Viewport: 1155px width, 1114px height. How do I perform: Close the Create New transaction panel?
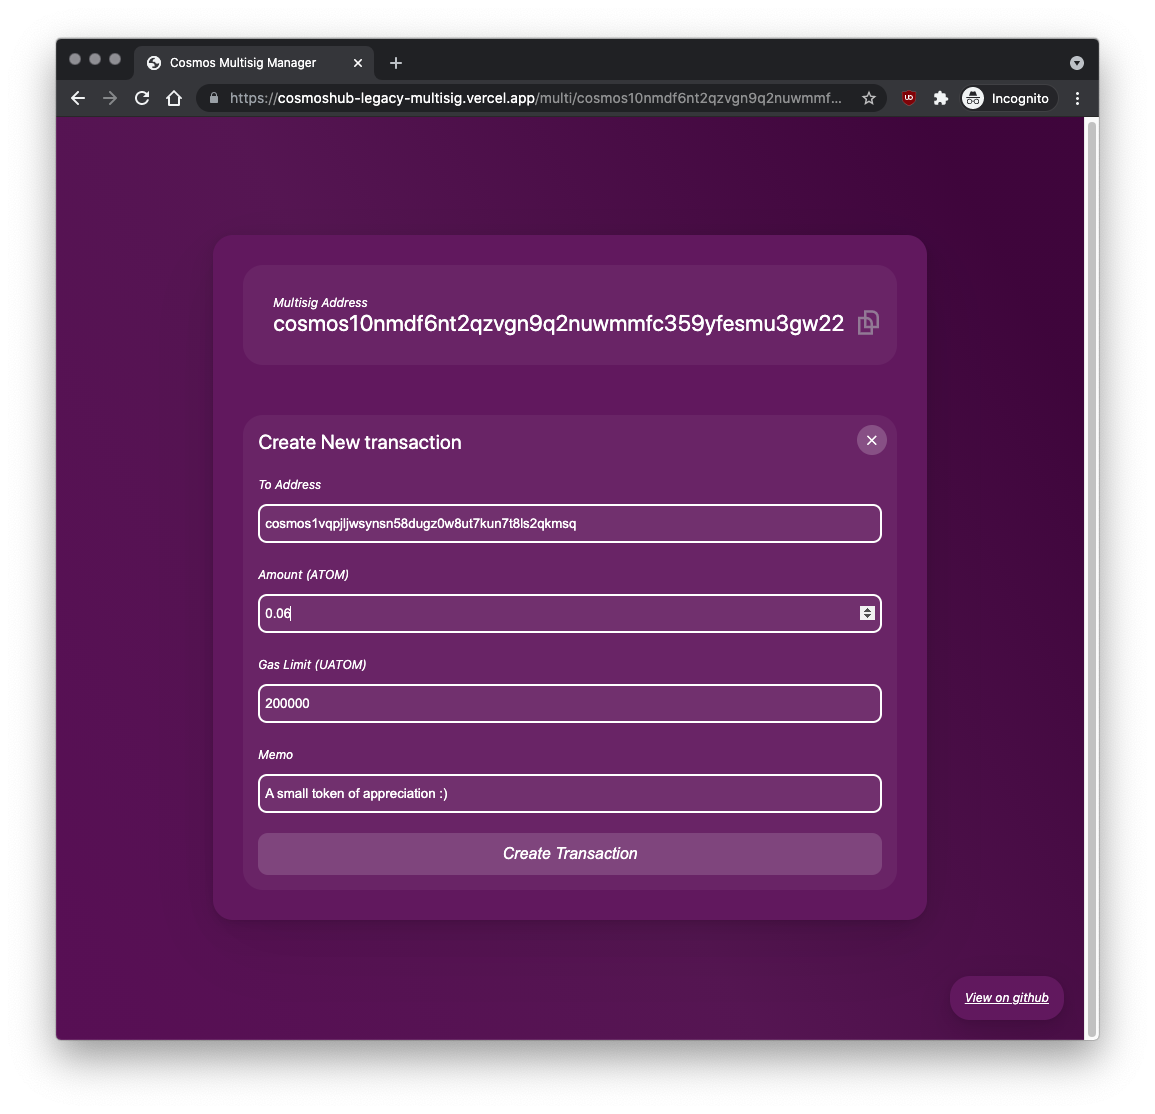871,441
